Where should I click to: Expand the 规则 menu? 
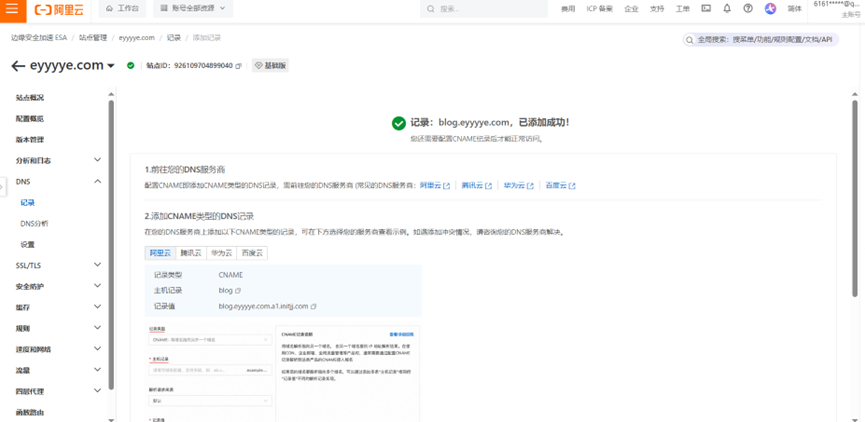point(98,328)
